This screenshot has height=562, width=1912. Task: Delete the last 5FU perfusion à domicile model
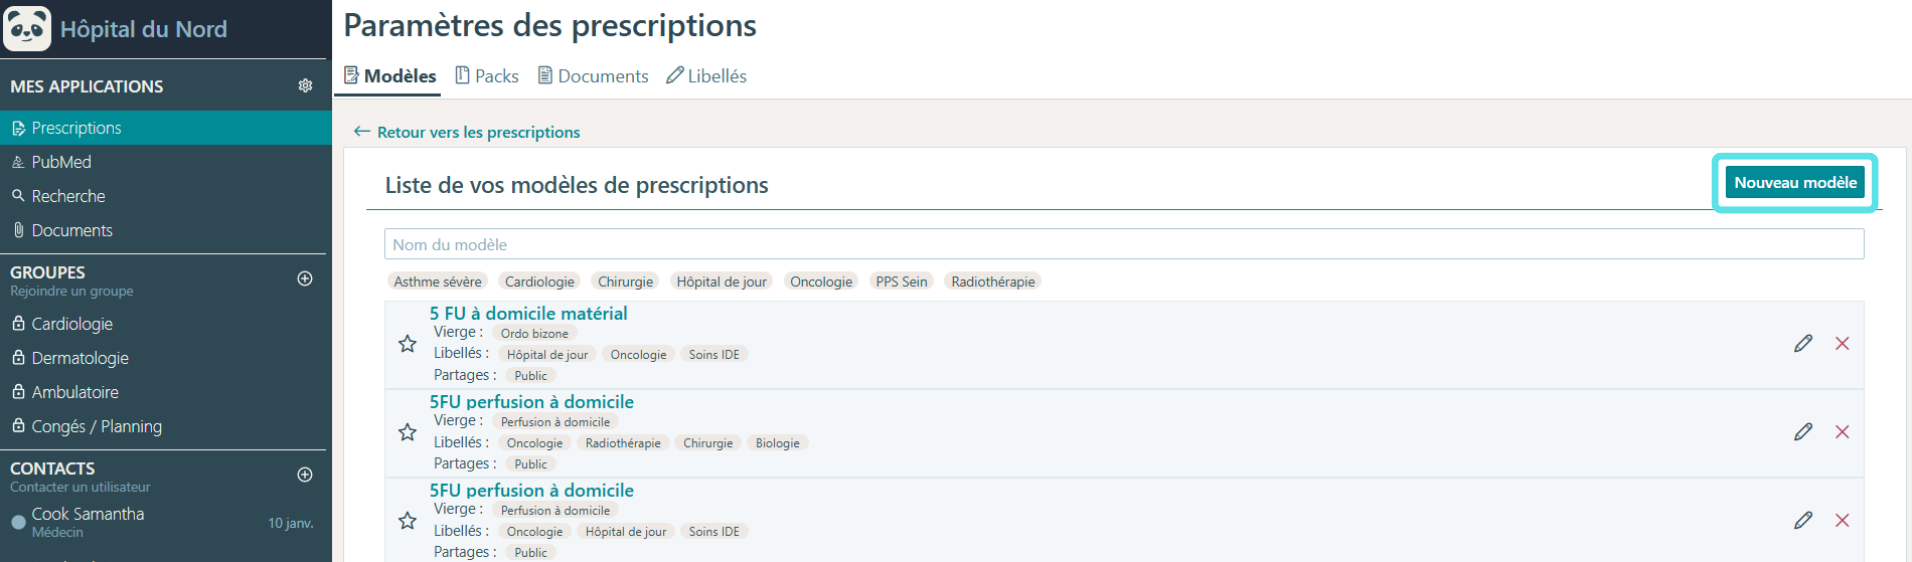click(1842, 521)
